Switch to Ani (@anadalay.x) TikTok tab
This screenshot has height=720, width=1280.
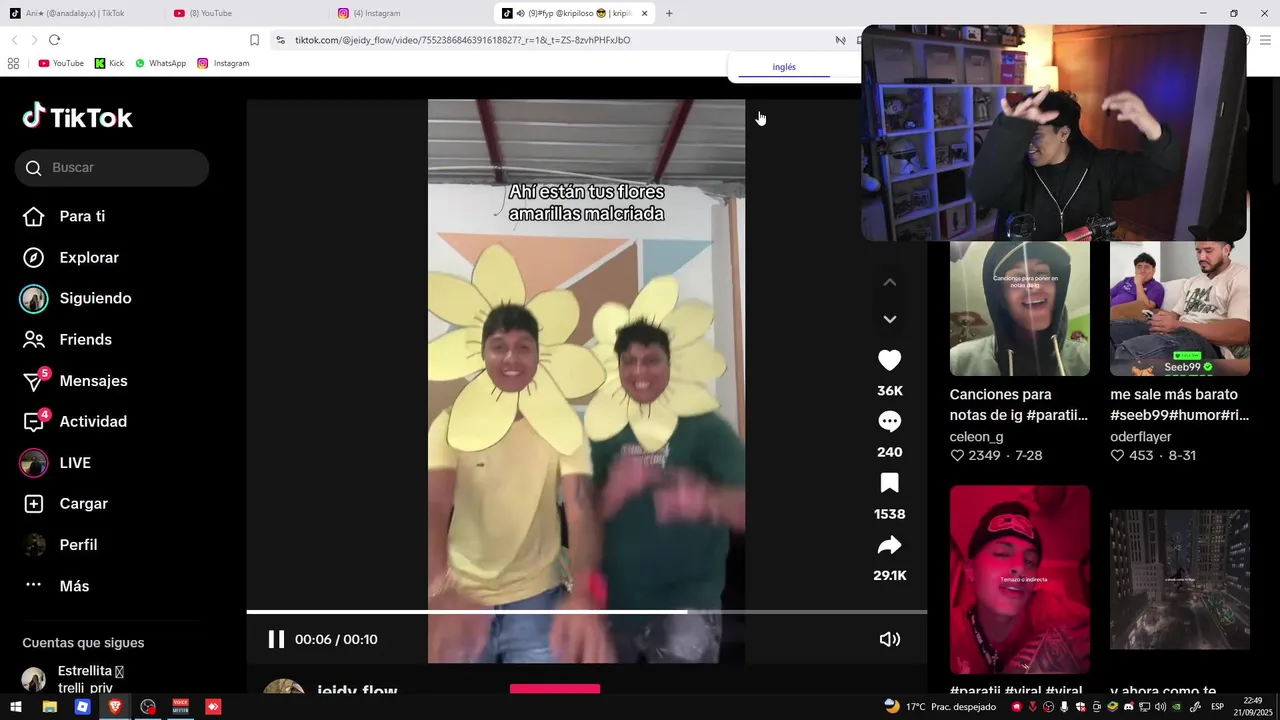click(x=75, y=13)
